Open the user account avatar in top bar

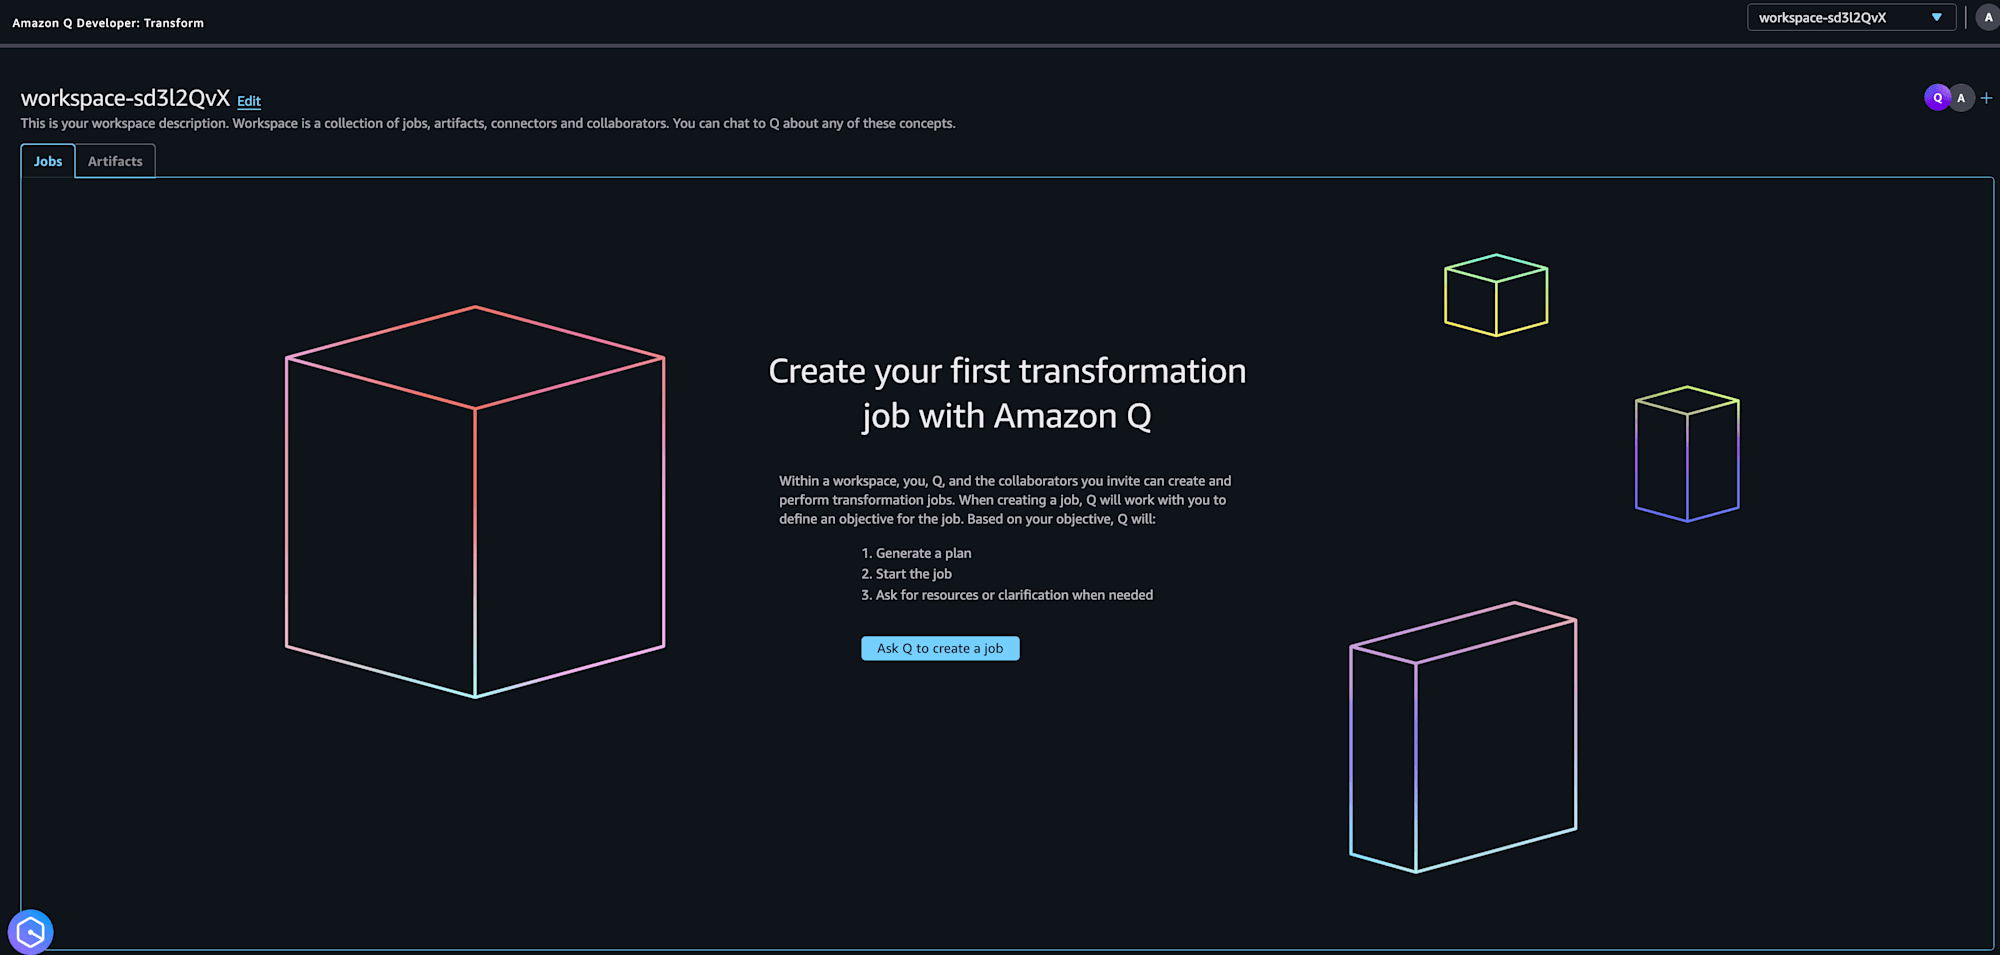(x=1988, y=18)
